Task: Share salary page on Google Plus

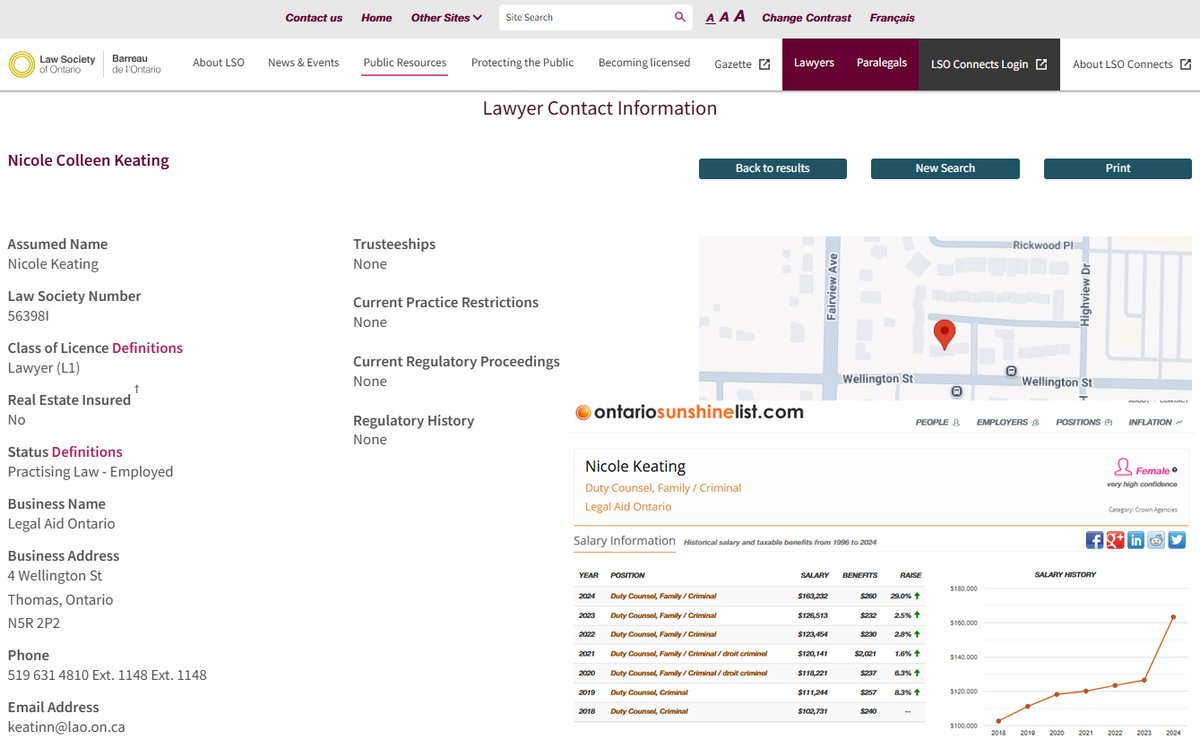Action: coord(1115,540)
